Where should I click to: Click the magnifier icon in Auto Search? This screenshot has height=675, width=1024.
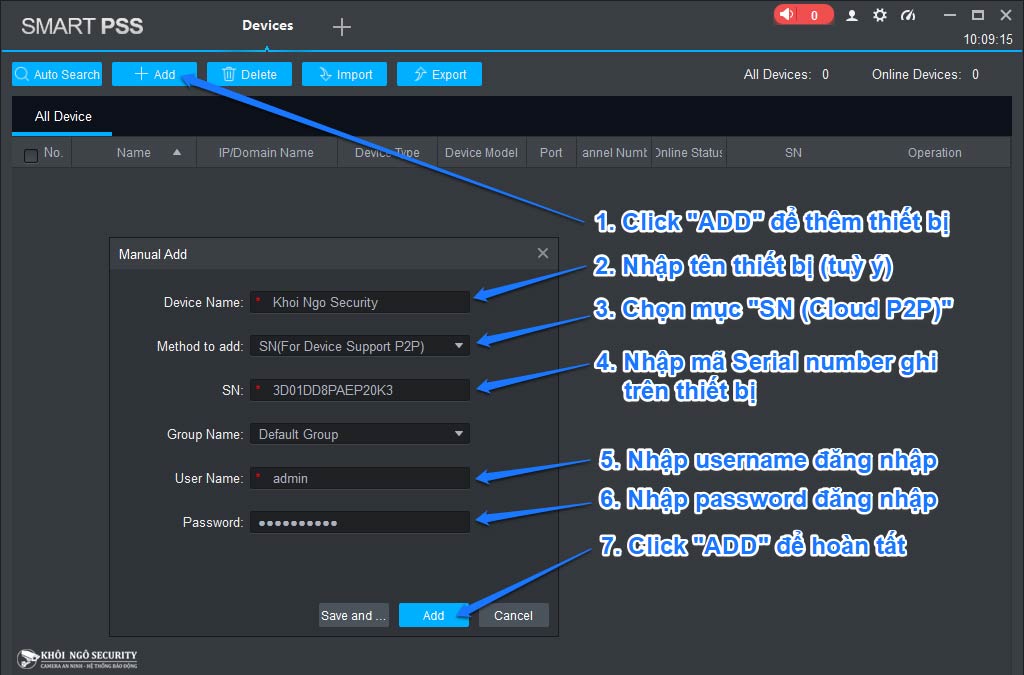[22, 74]
